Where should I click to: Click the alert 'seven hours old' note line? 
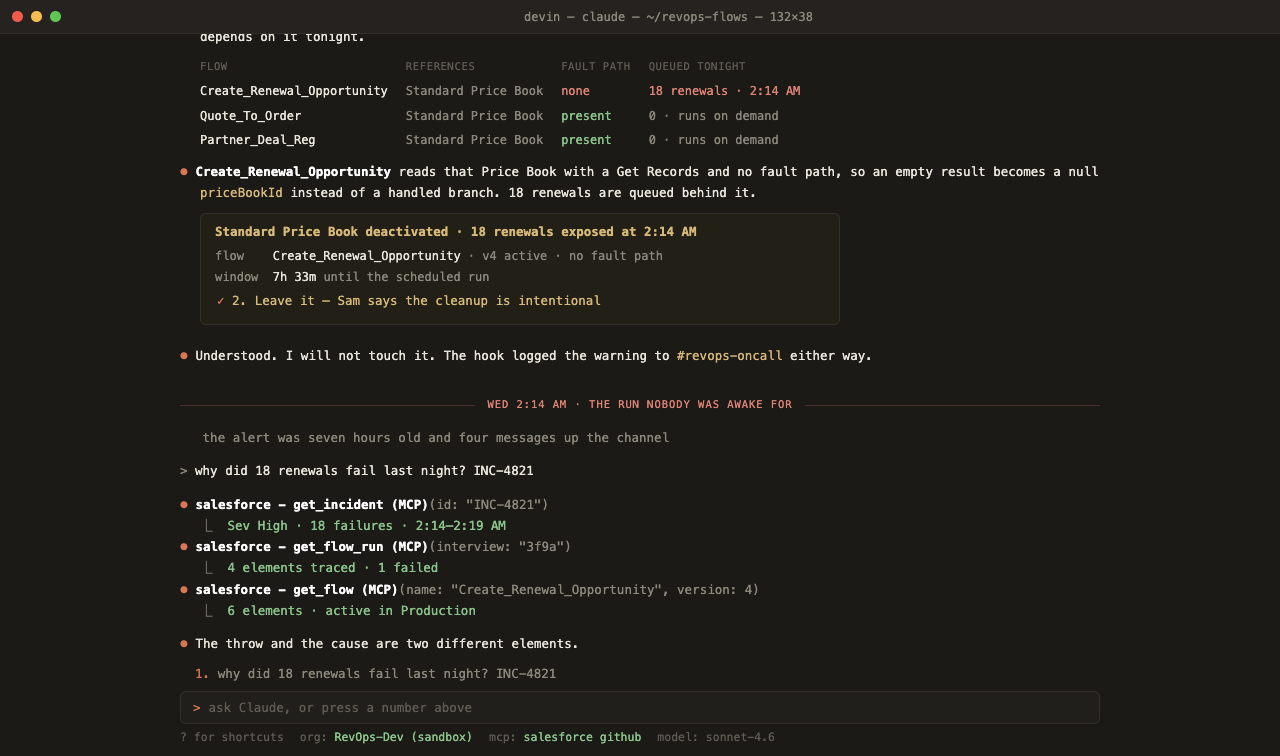[x=436, y=438]
